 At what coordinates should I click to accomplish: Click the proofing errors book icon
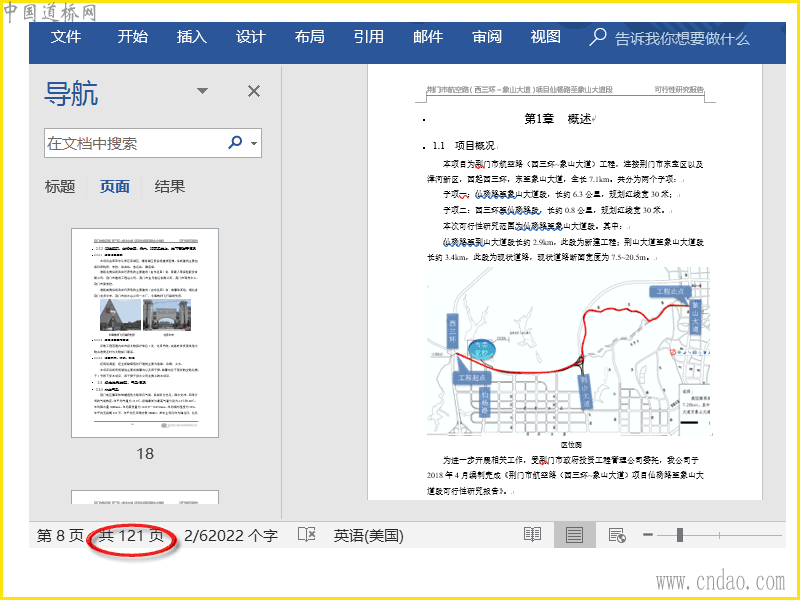coord(307,535)
